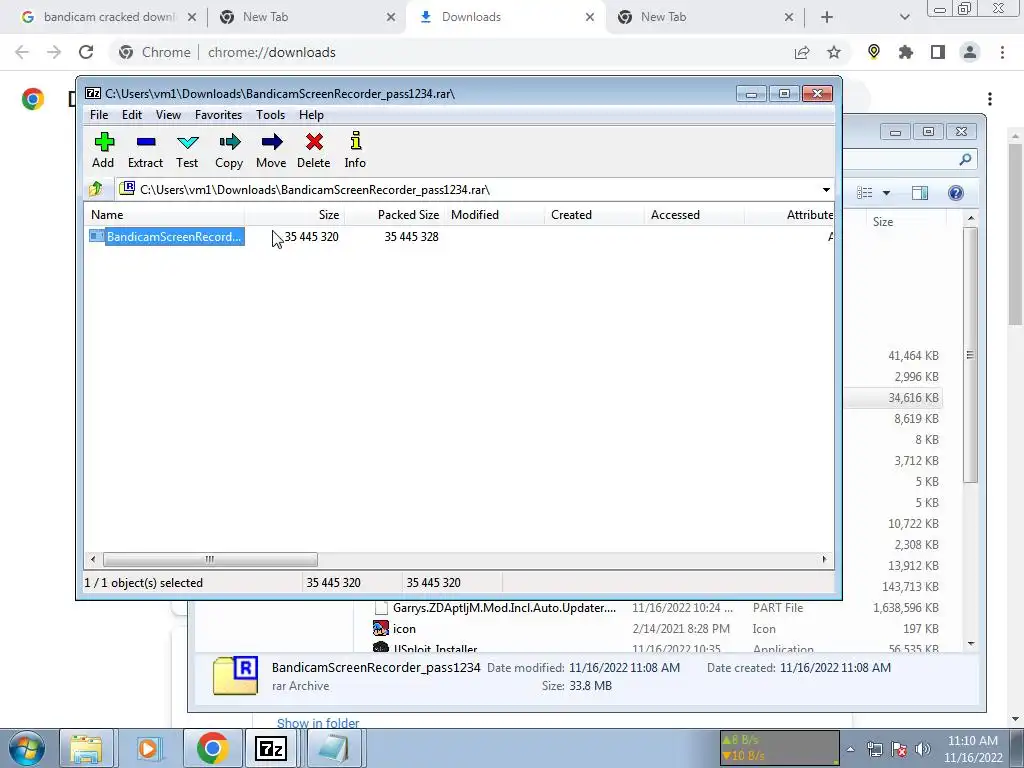
Task: Toggle Explorer preview pane icon
Action: click(920, 193)
